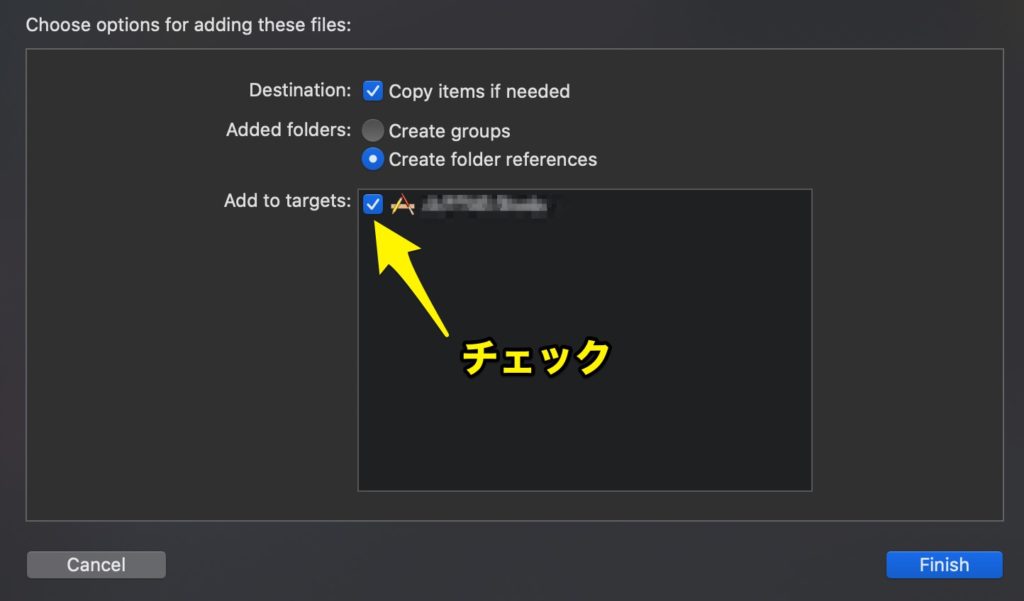Image resolution: width=1024 pixels, height=601 pixels.
Task: Select the Create groups radio button
Action: [373, 131]
